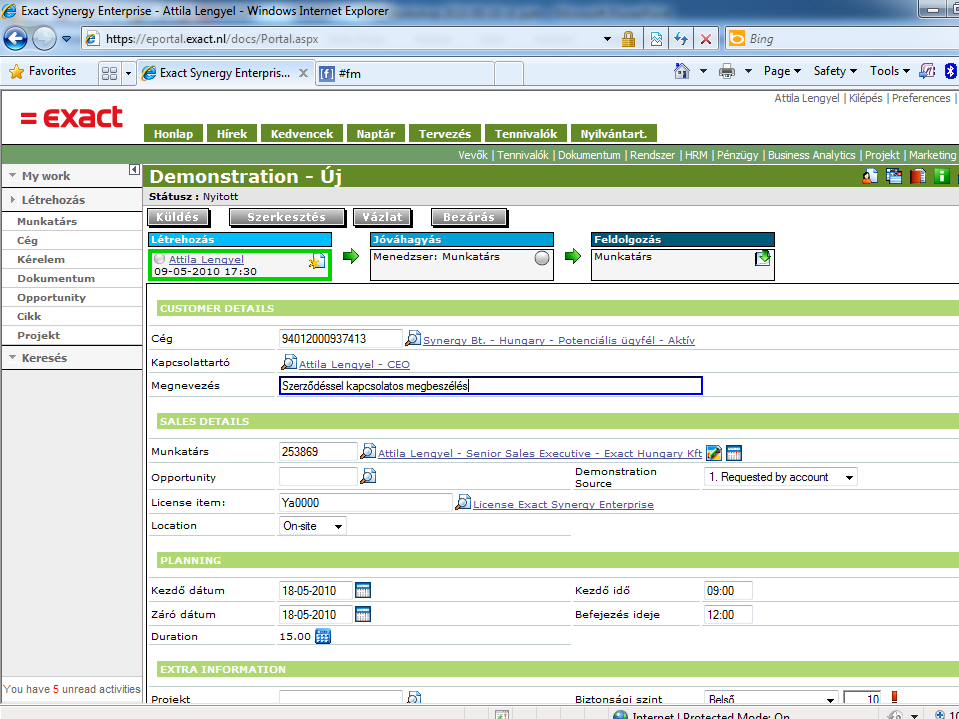
Task: Click the Bezárás button
Action: point(469,217)
